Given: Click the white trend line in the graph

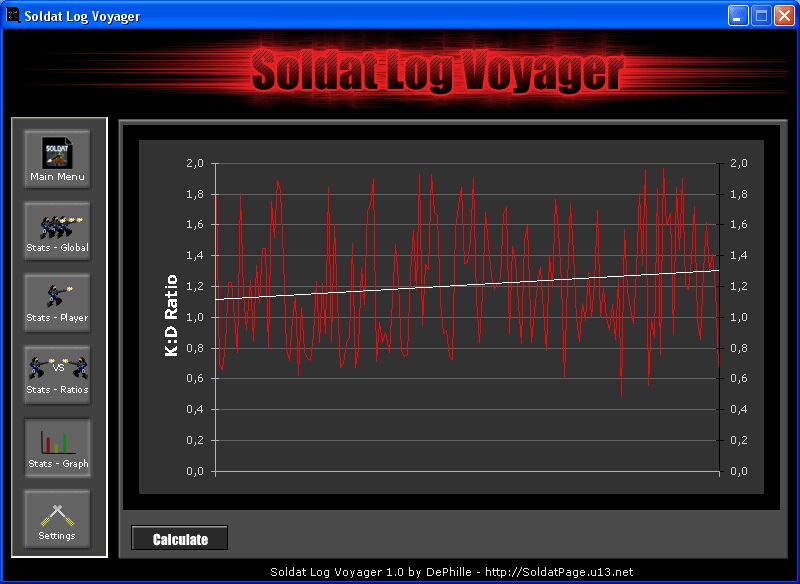Looking at the screenshot, I should point(467,285).
